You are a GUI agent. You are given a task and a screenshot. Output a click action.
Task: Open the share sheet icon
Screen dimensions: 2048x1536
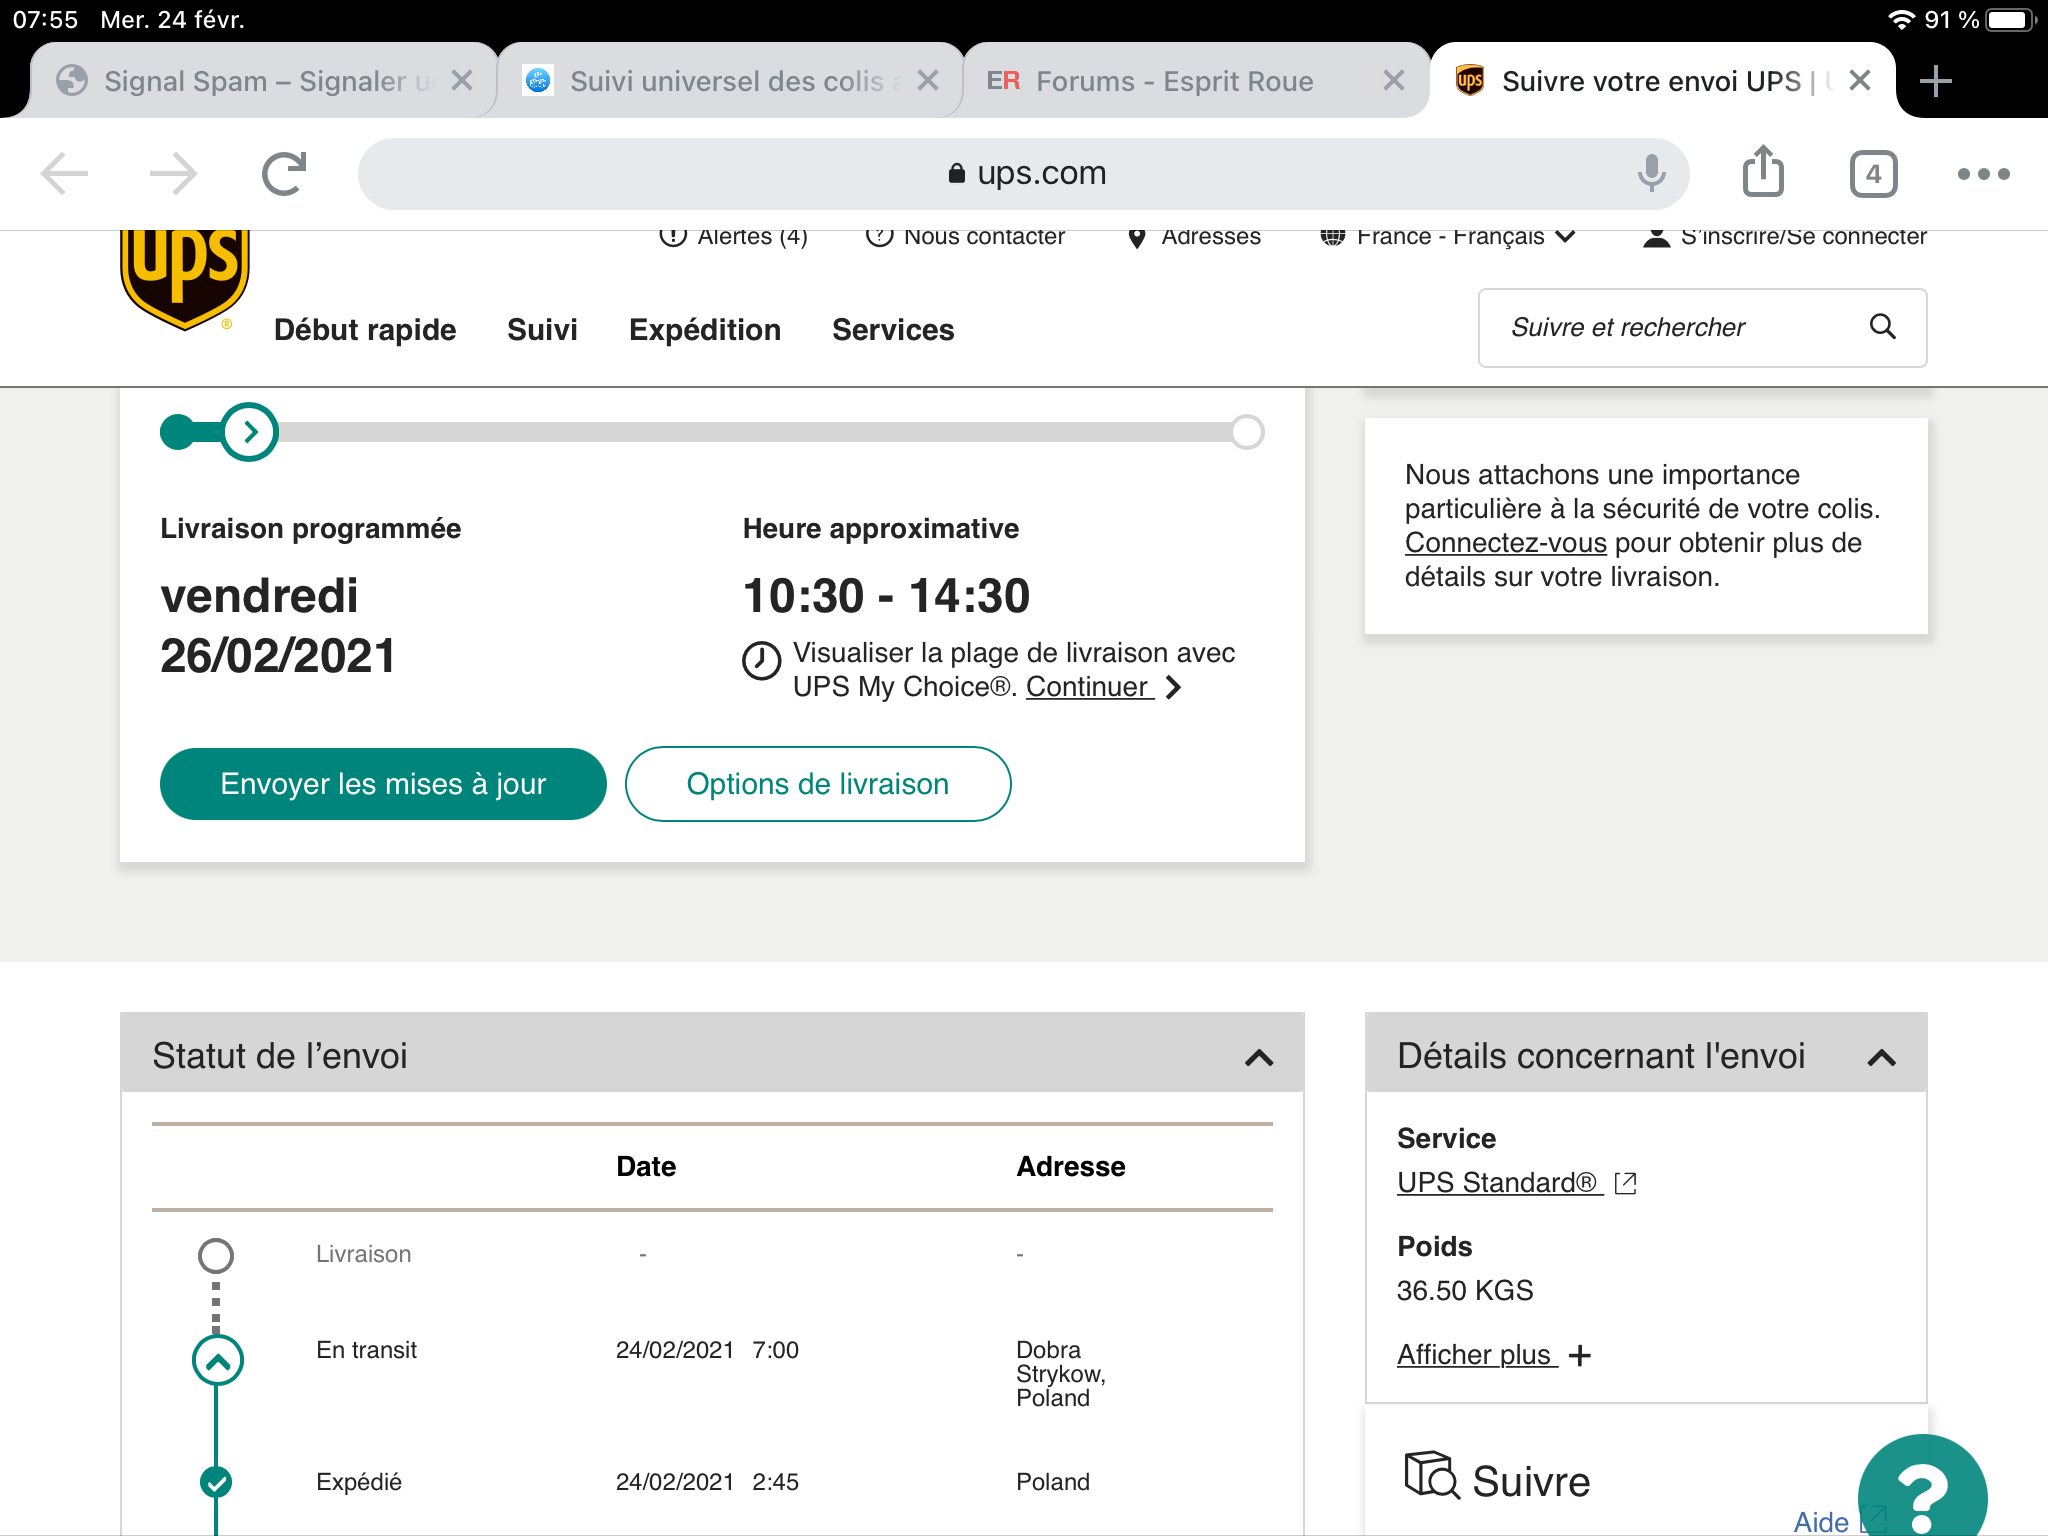(x=1763, y=171)
